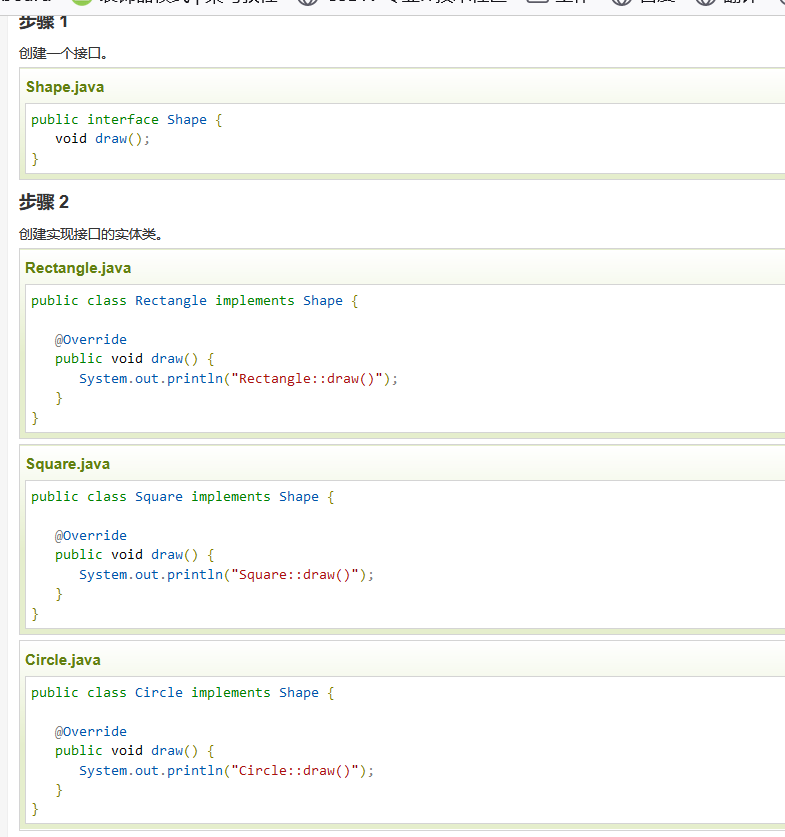Click @Override annotation in Circle.java
785x837 pixels.
(x=91, y=732)
